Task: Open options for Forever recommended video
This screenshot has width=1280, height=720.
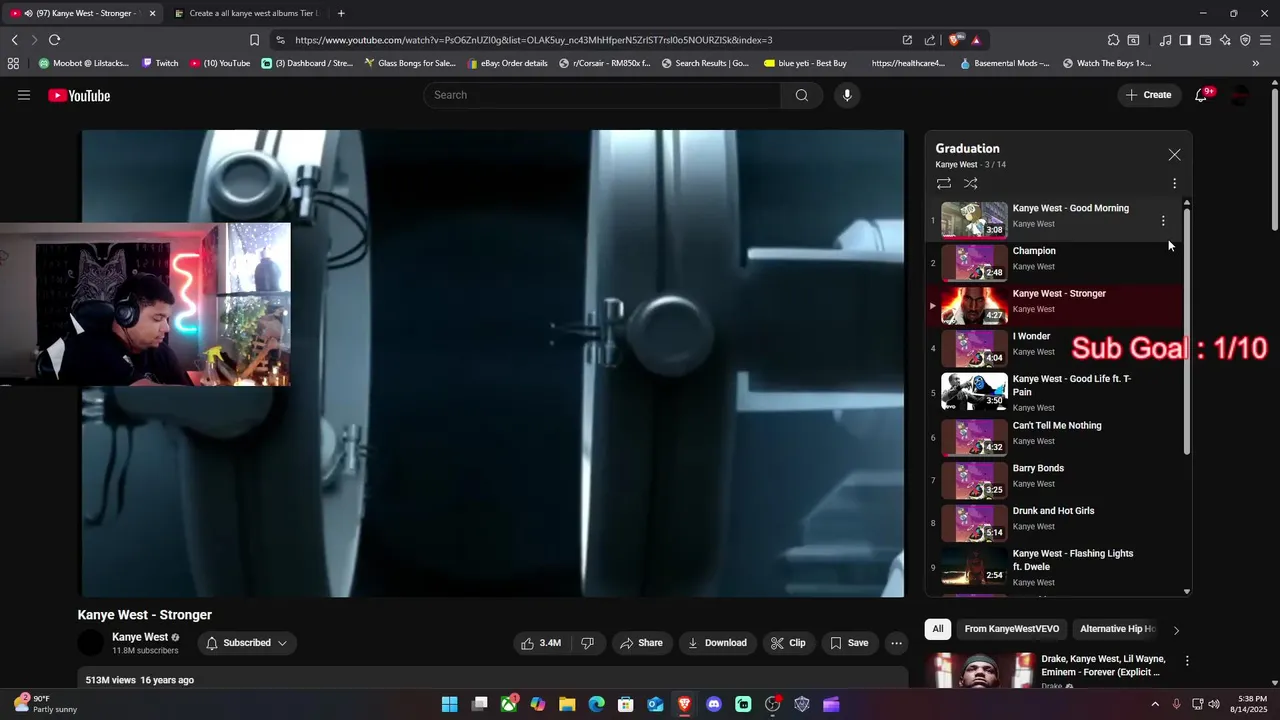Action: pos(1187,661)
